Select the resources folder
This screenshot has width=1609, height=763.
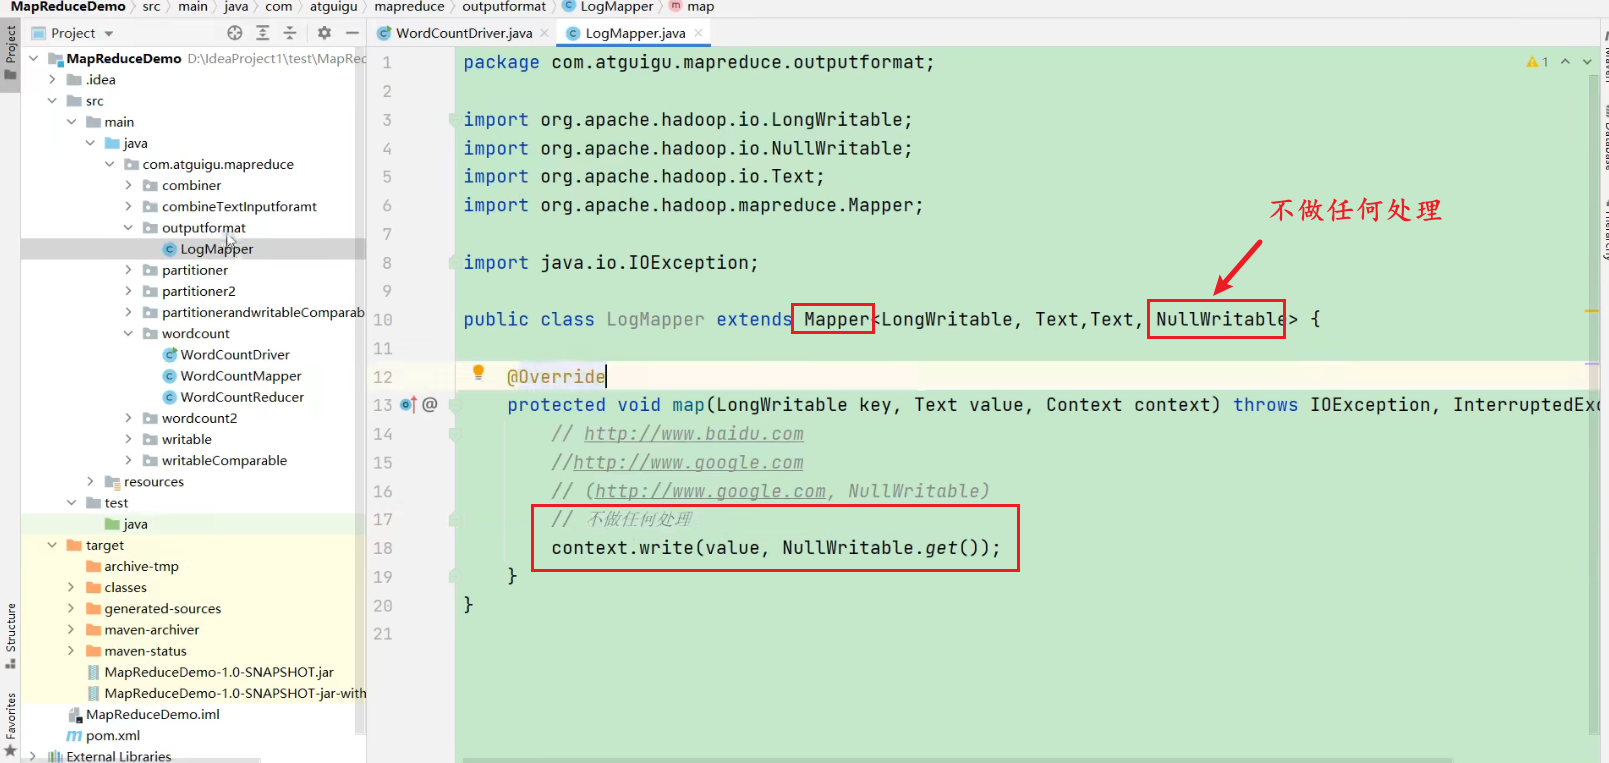[x=153, y=481]
